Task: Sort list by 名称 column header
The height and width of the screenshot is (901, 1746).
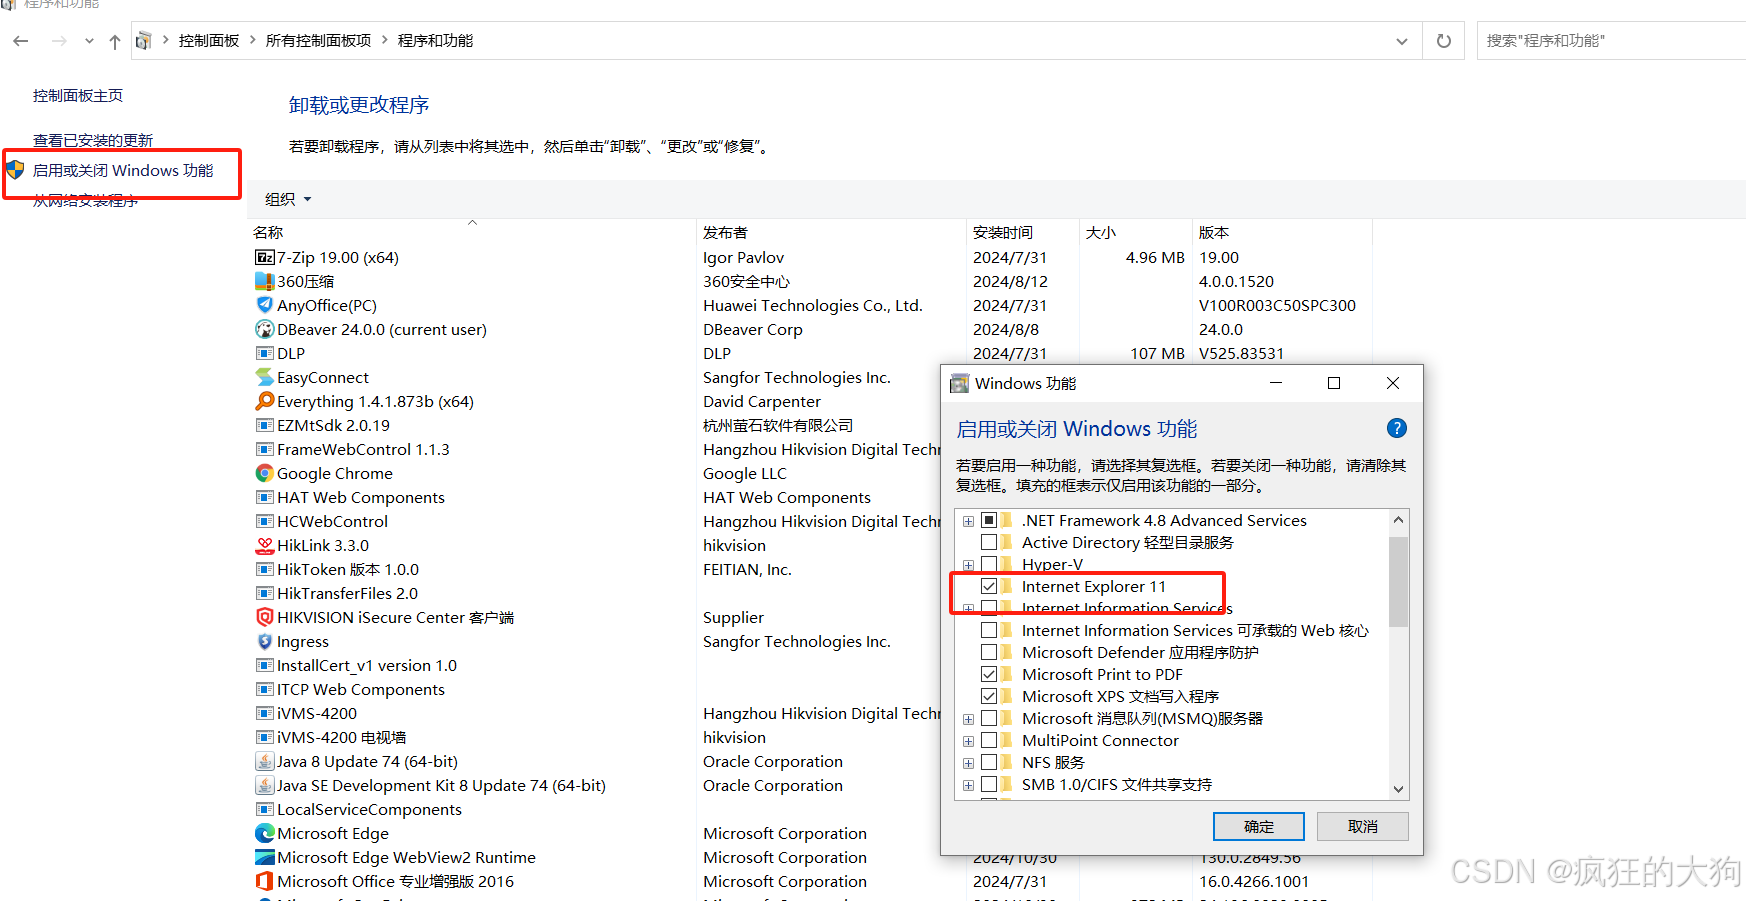Action: 472,232
